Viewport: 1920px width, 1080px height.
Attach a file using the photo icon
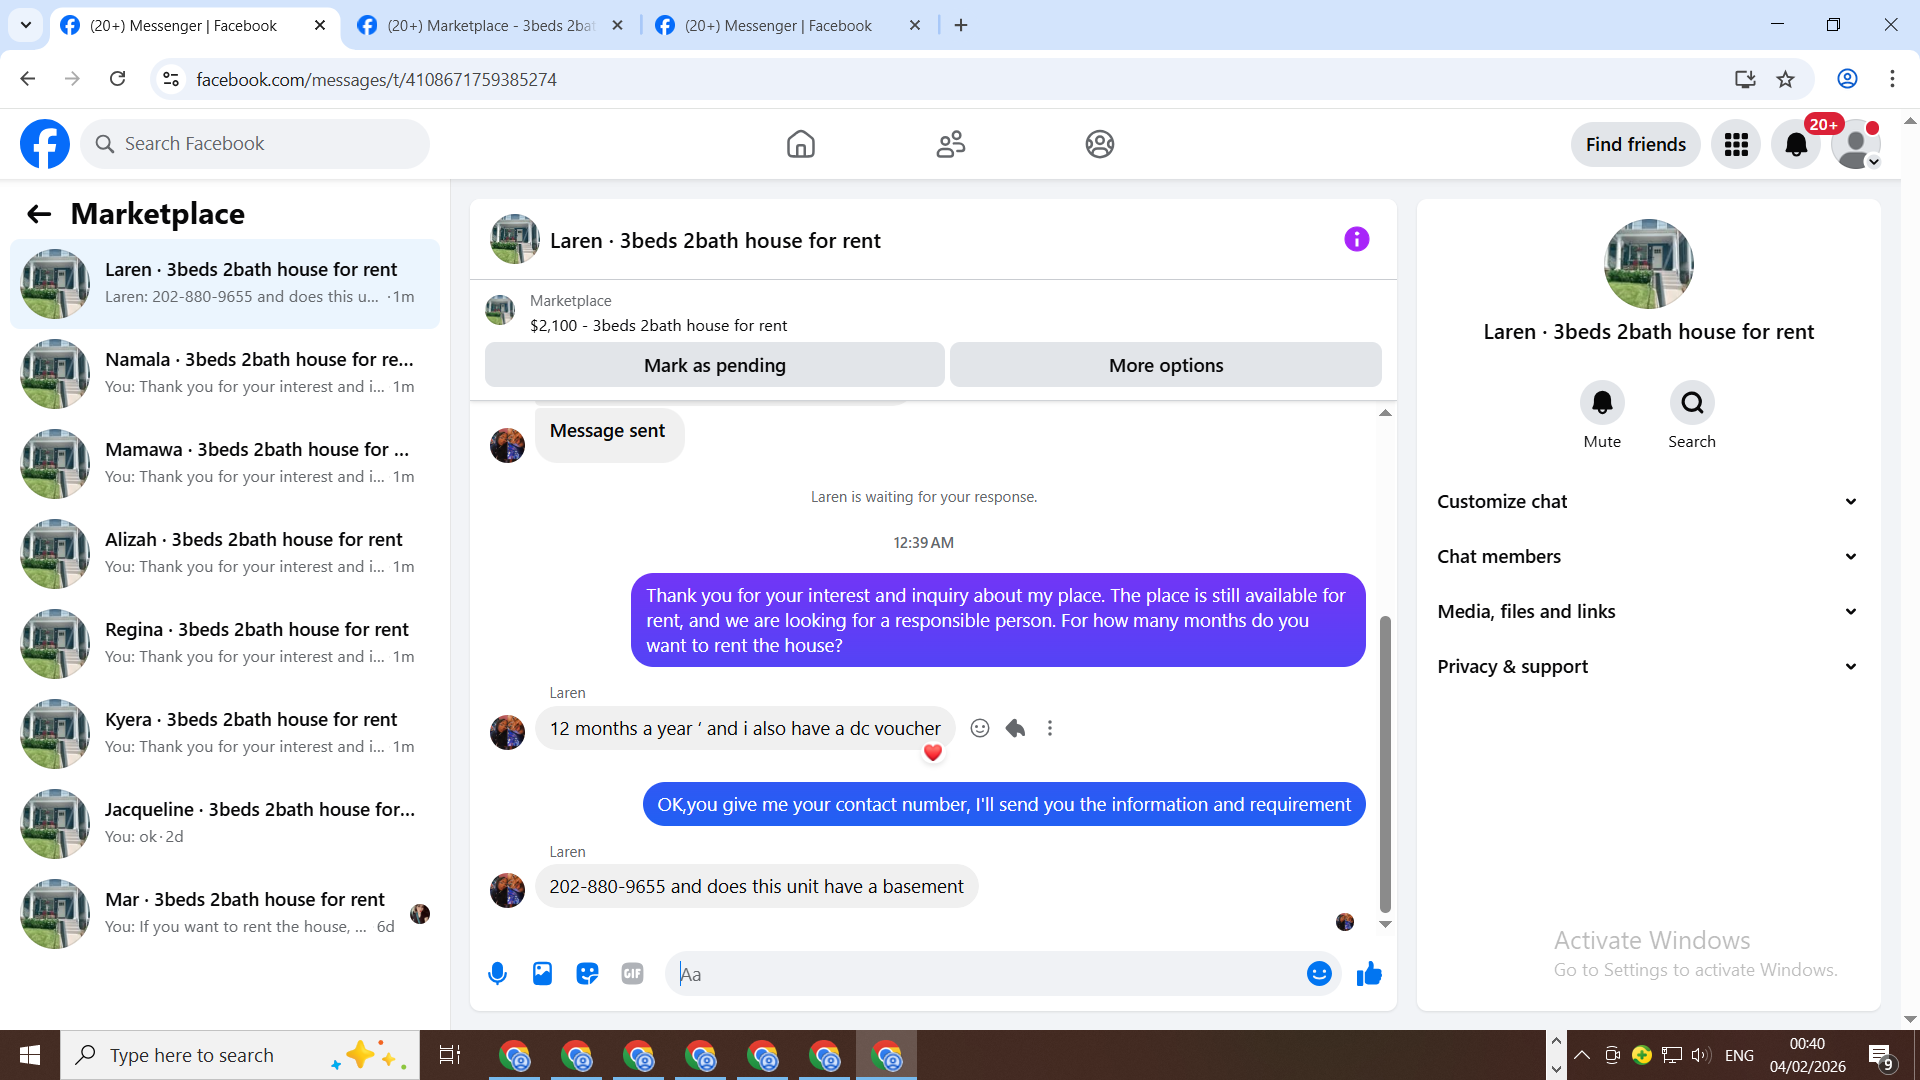coord(542,973)
